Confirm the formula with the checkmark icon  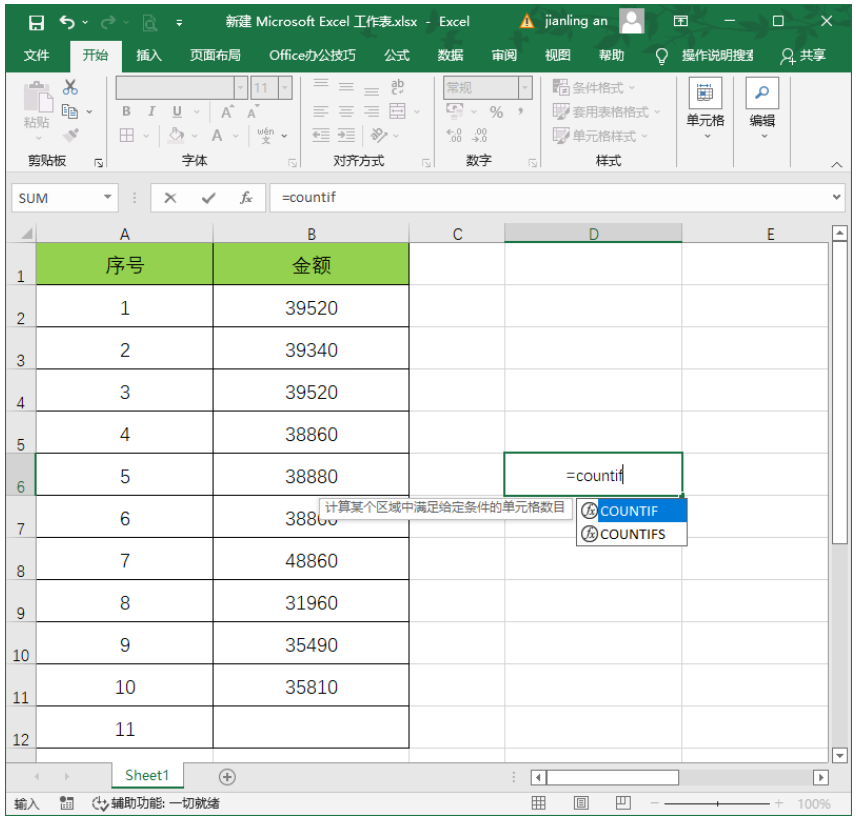(208, 198)
